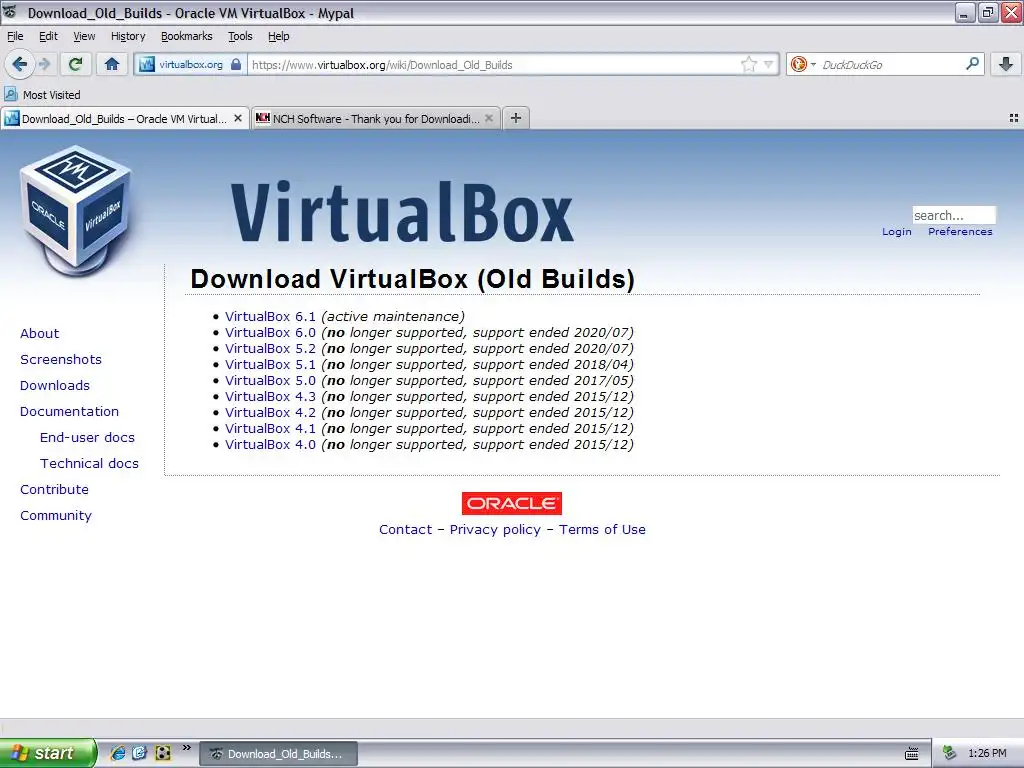
Task: Click the Windows Start button
Action: point(47,753)
